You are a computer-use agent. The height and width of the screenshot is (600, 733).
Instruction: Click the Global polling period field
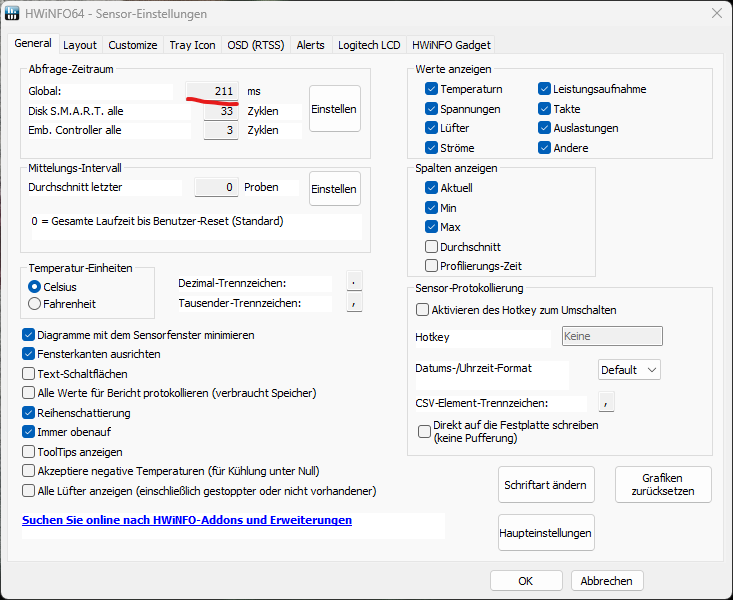pyautogui.click(x=212, y=91)
